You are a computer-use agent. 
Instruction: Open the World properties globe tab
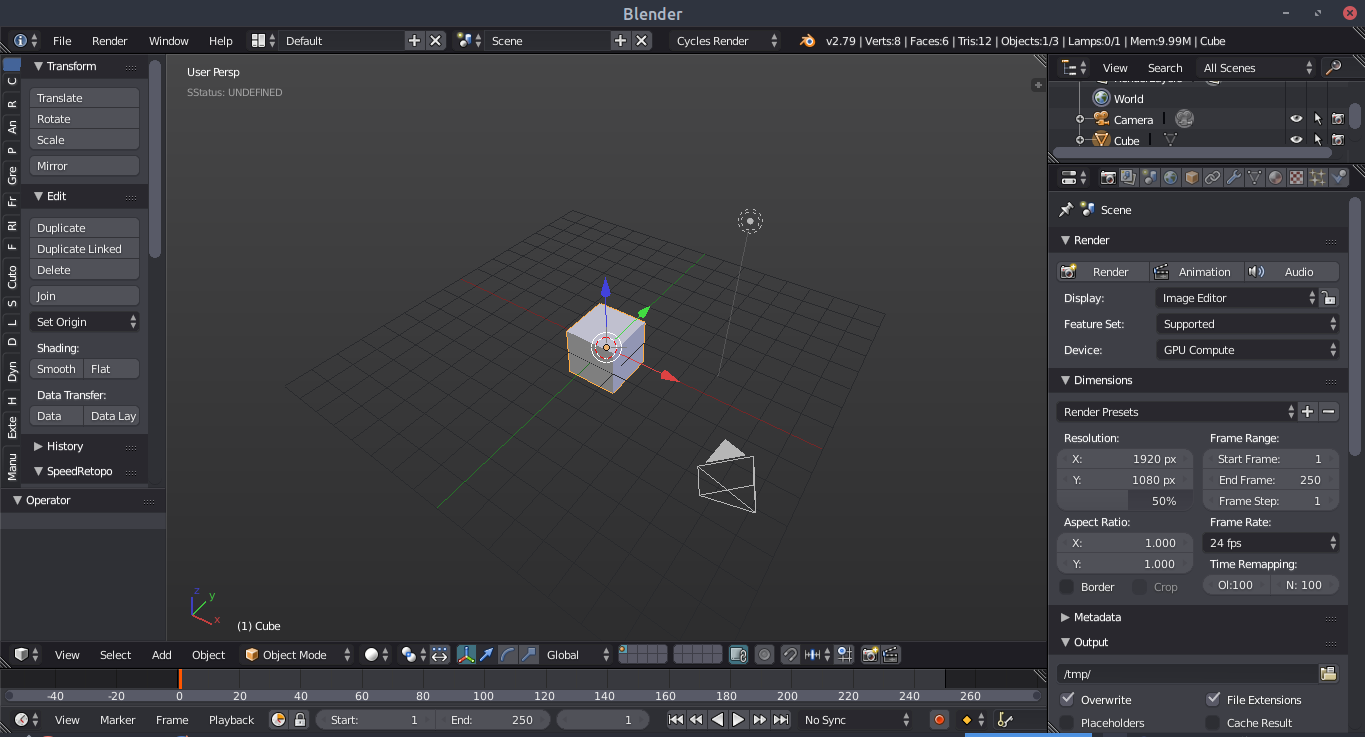[1171, 177]
